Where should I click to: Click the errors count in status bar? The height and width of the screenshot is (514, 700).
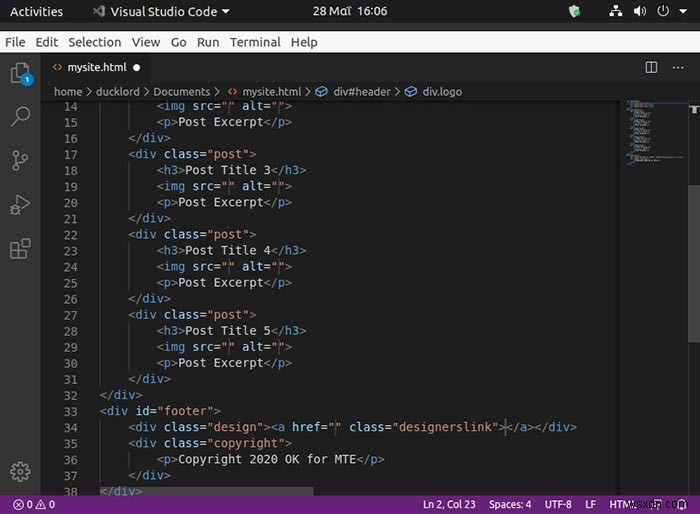(23, 505)
